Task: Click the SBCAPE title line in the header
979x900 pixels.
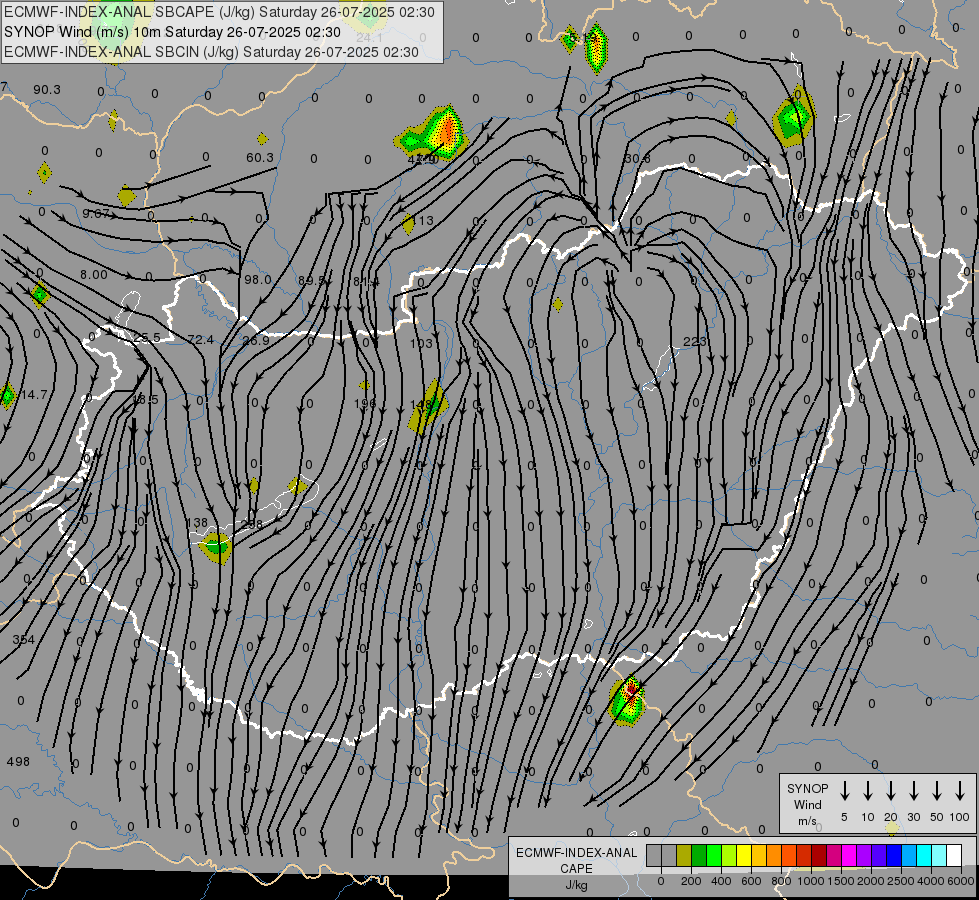Action: 219,12
